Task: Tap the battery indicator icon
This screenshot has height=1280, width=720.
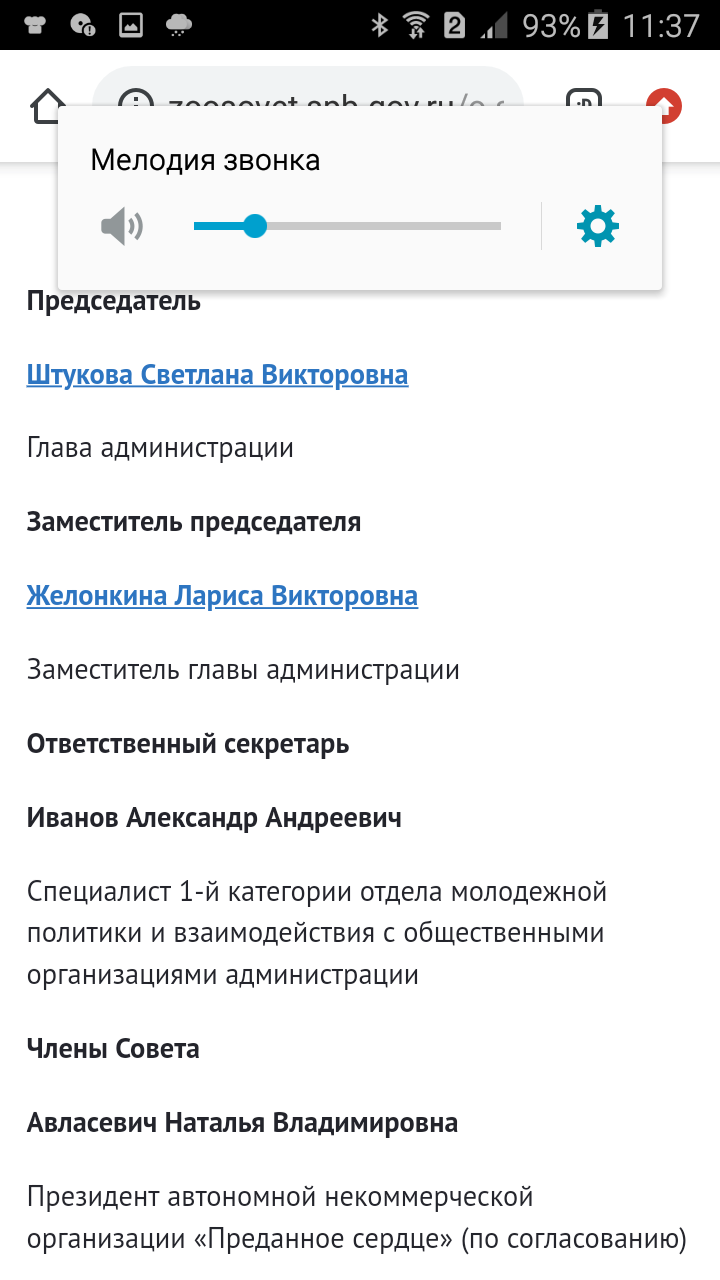Action: [x=598, y=25]
